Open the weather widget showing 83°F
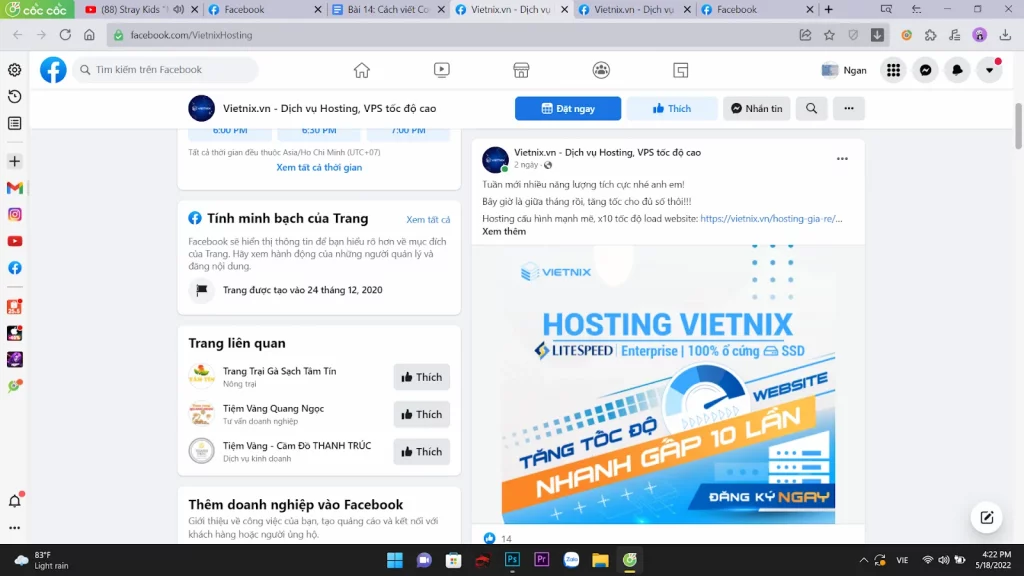Image resolution: width=1024 pixels, height=576 pixels. pos(42,560)
